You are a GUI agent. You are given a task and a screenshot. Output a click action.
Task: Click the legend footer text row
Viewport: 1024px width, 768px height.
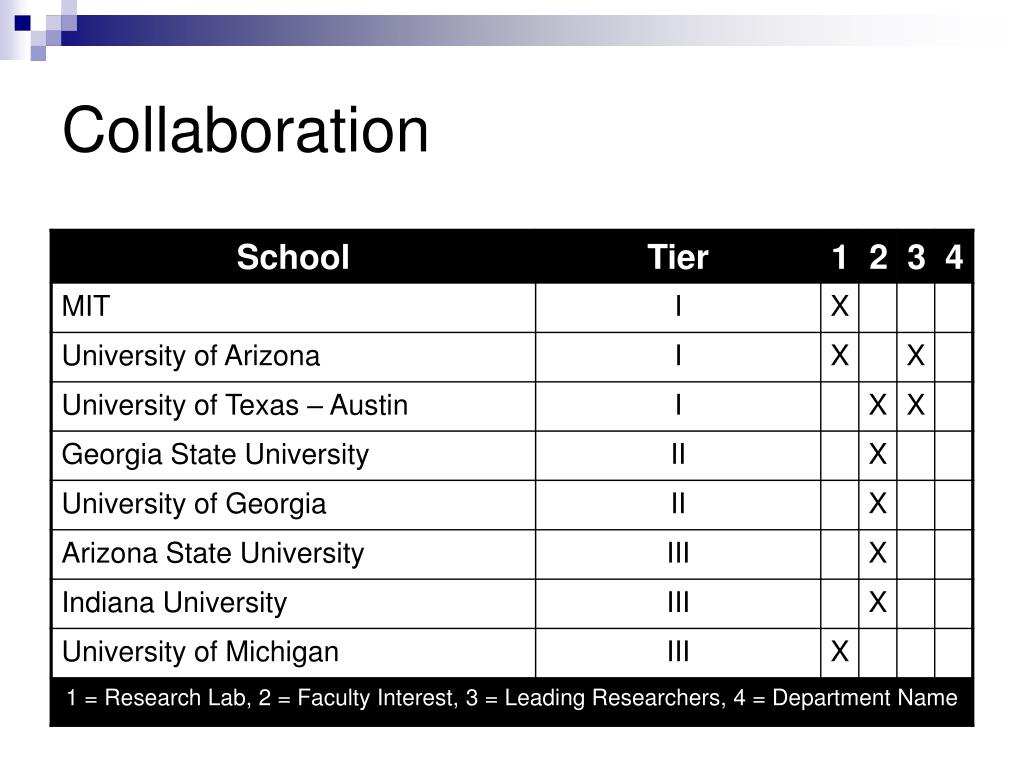click(x=512, y=698)
